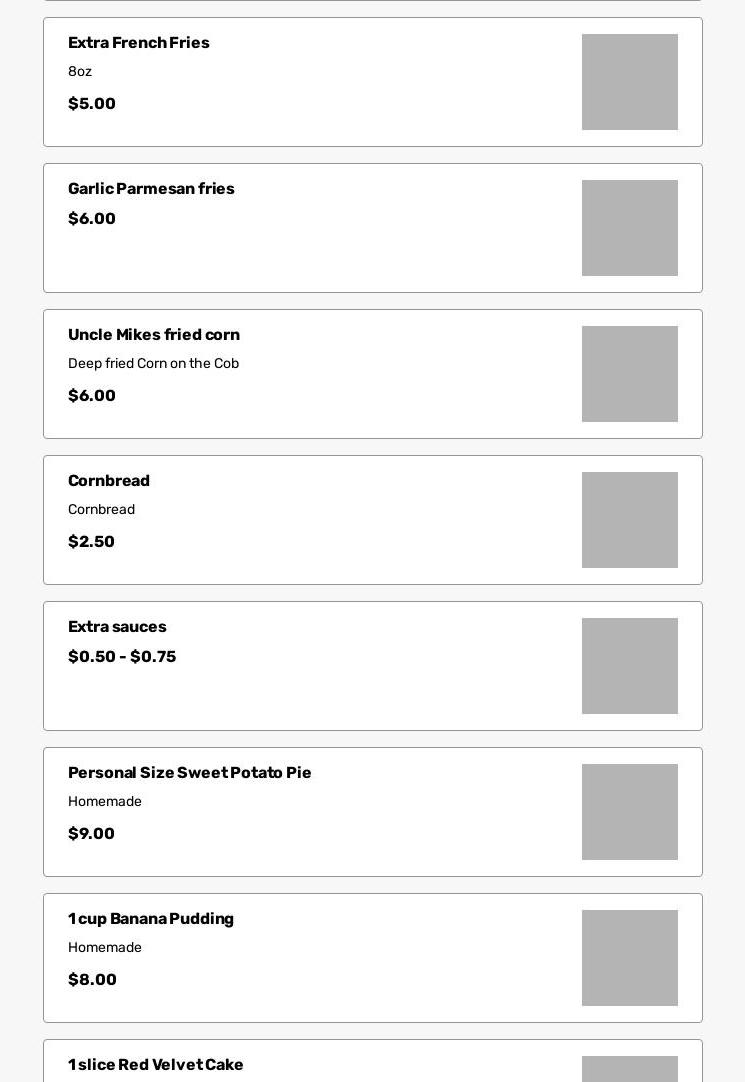Open the Extra French Fries image thumbnail
The image size is (745, 1082).
[629, 82]
